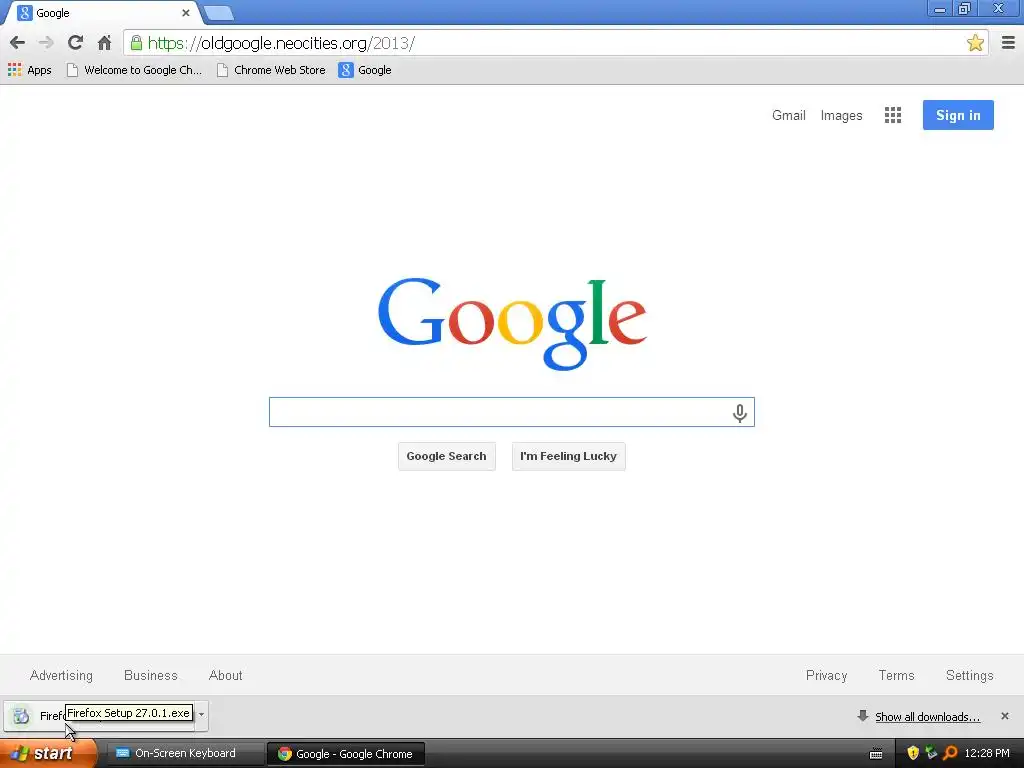Screen dimensions: 1024x768
Task: Open the Chrome Web Store bookmark
Action: point(271,70)
